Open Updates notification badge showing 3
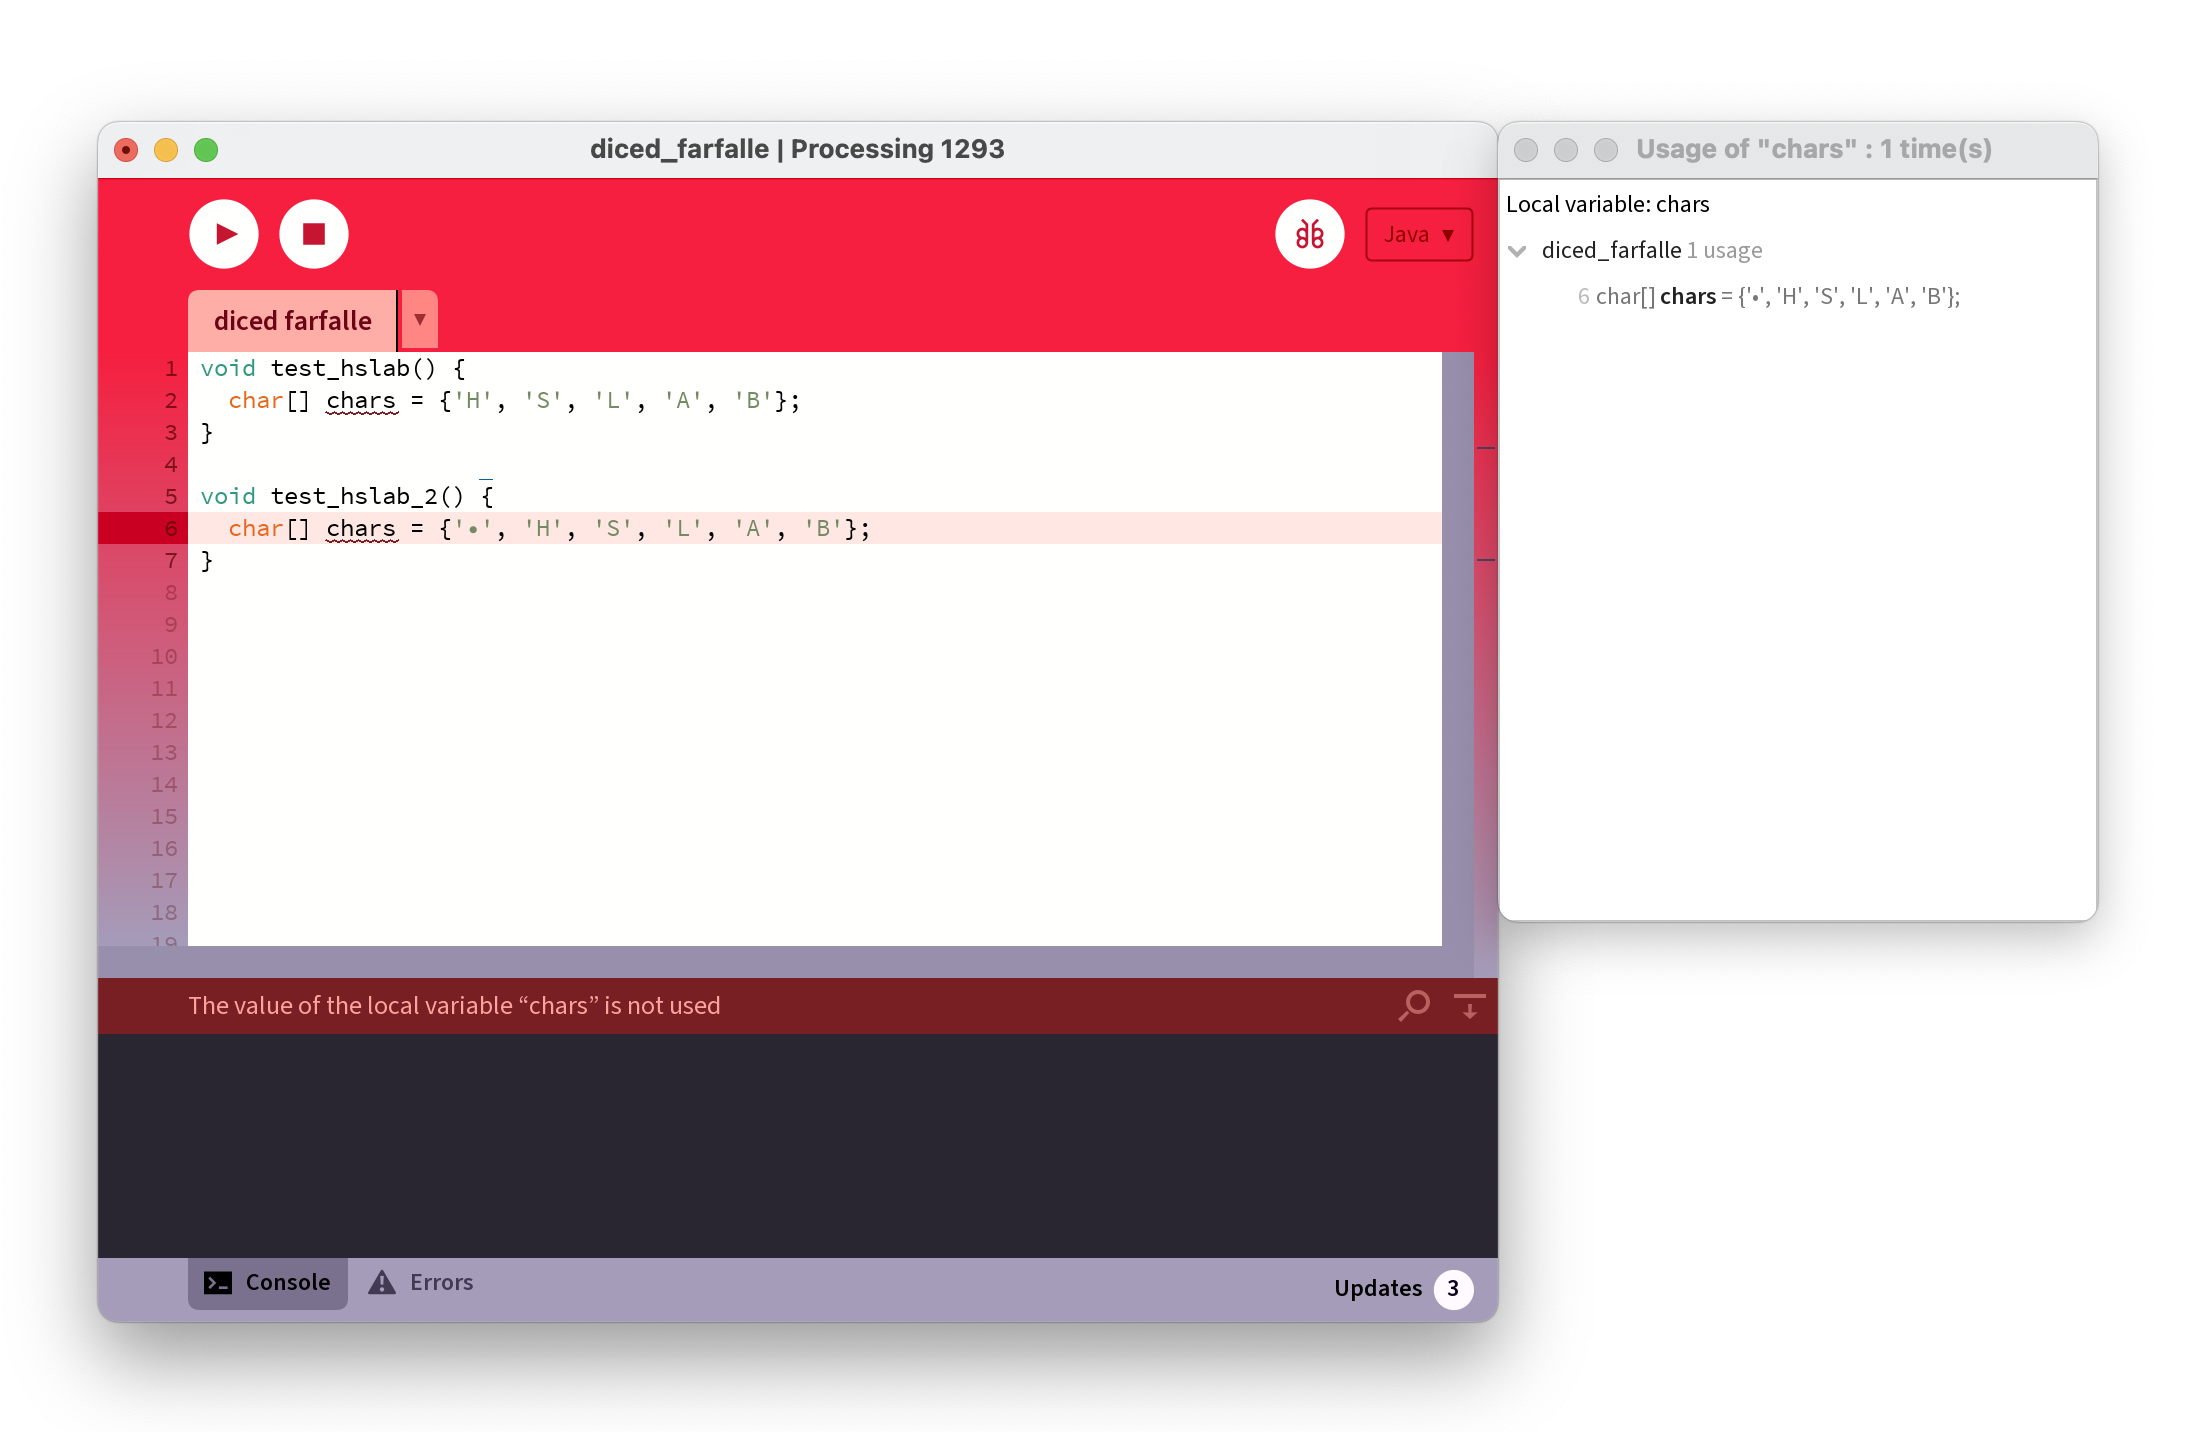The width and height of the screenshot is (2200, 1432). click(1453, 1288)
